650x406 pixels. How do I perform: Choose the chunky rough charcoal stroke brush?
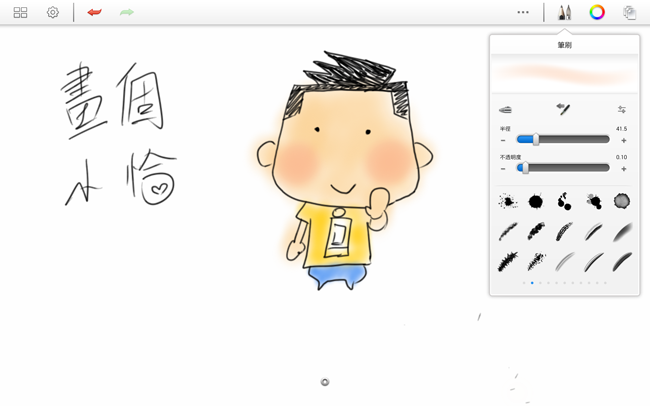click(x=536, y=231)
